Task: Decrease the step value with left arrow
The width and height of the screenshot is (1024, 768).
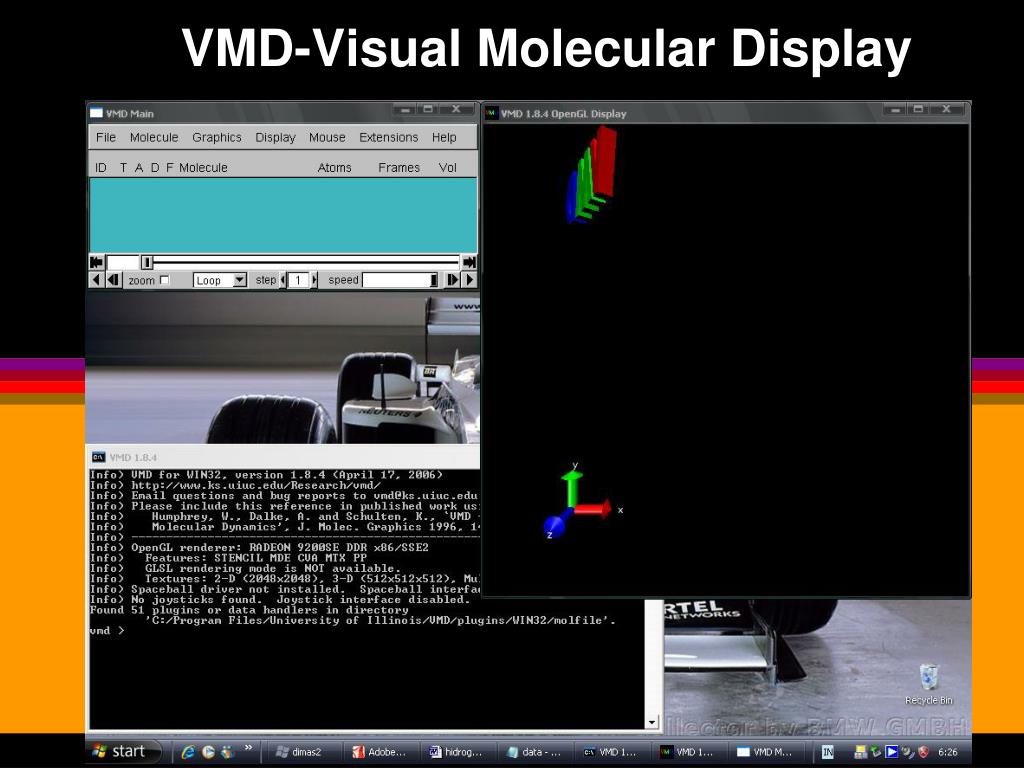Action: pyautogui.click(x=283, y=280)
